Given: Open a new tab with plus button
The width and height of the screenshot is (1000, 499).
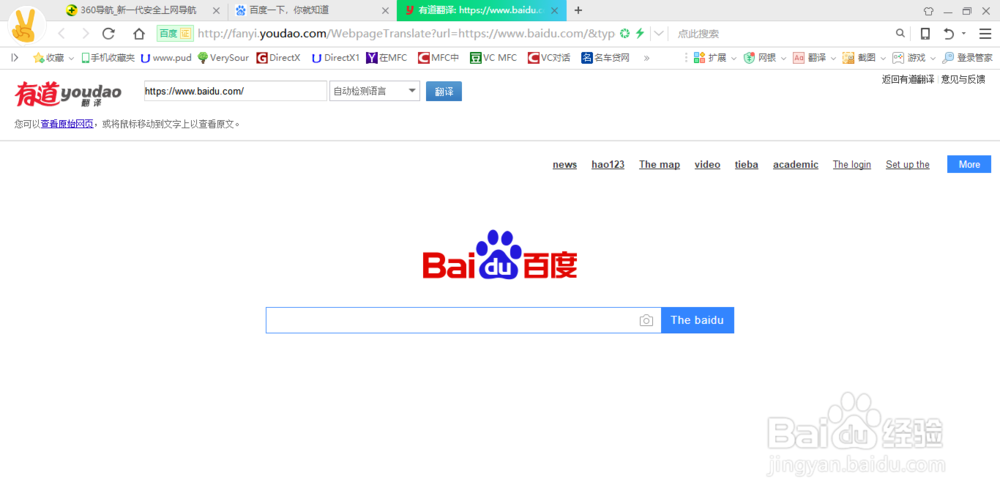Looking at the screenshot, I should 578,10.
